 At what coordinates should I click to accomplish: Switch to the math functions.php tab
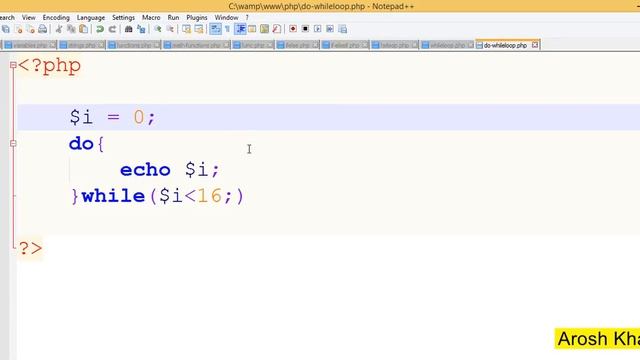point(196,45)
